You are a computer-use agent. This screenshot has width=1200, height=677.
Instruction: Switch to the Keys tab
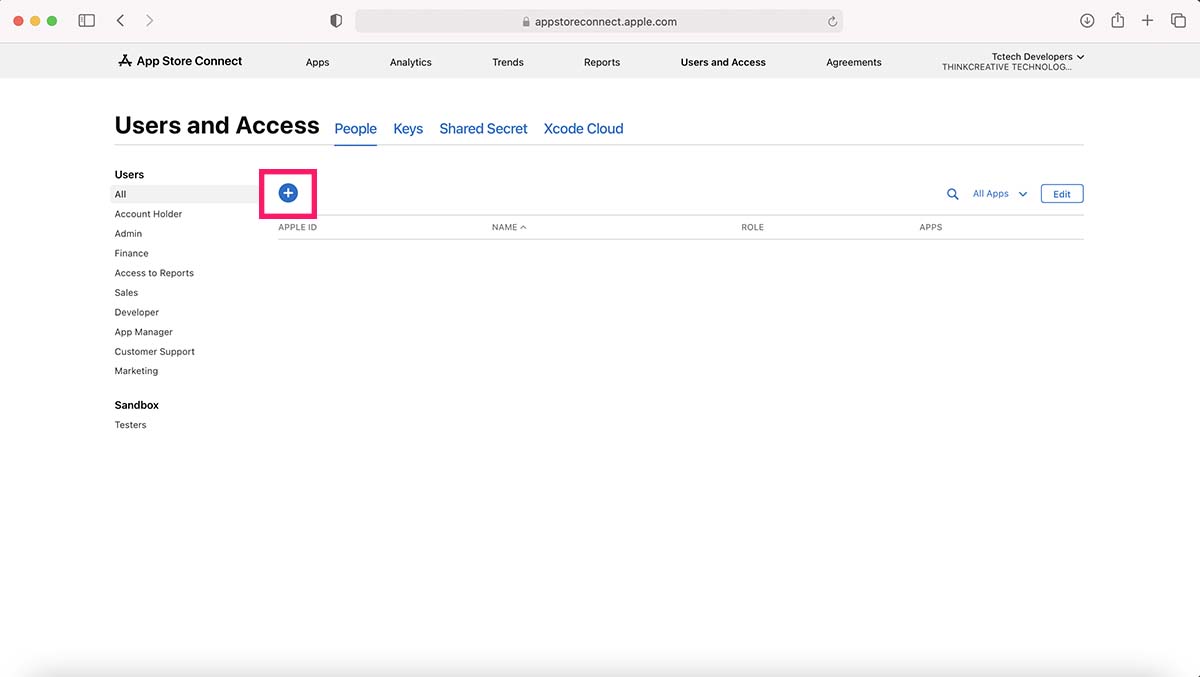(x=408, y=129)
